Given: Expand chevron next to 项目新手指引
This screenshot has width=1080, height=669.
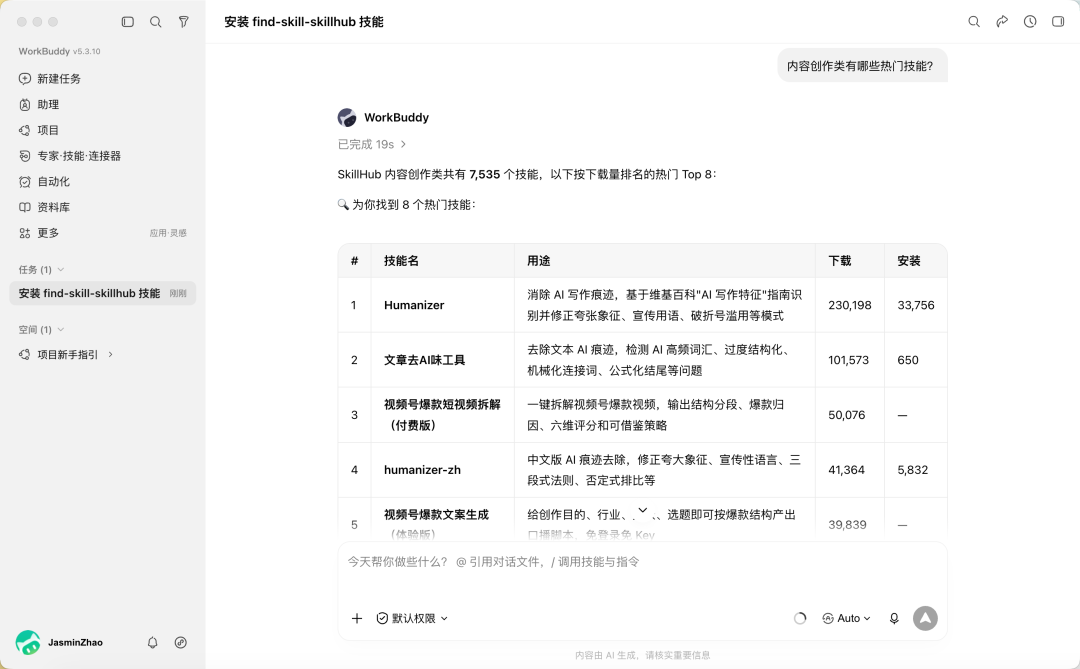Looking at the screenshot, I should pyautogui.click(x=110, y=354).
